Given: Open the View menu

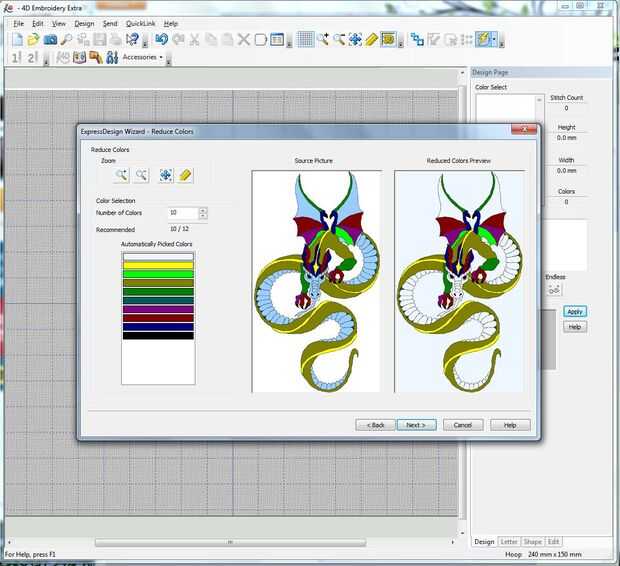Looking at the screenshot, I should tap(59, 23).
